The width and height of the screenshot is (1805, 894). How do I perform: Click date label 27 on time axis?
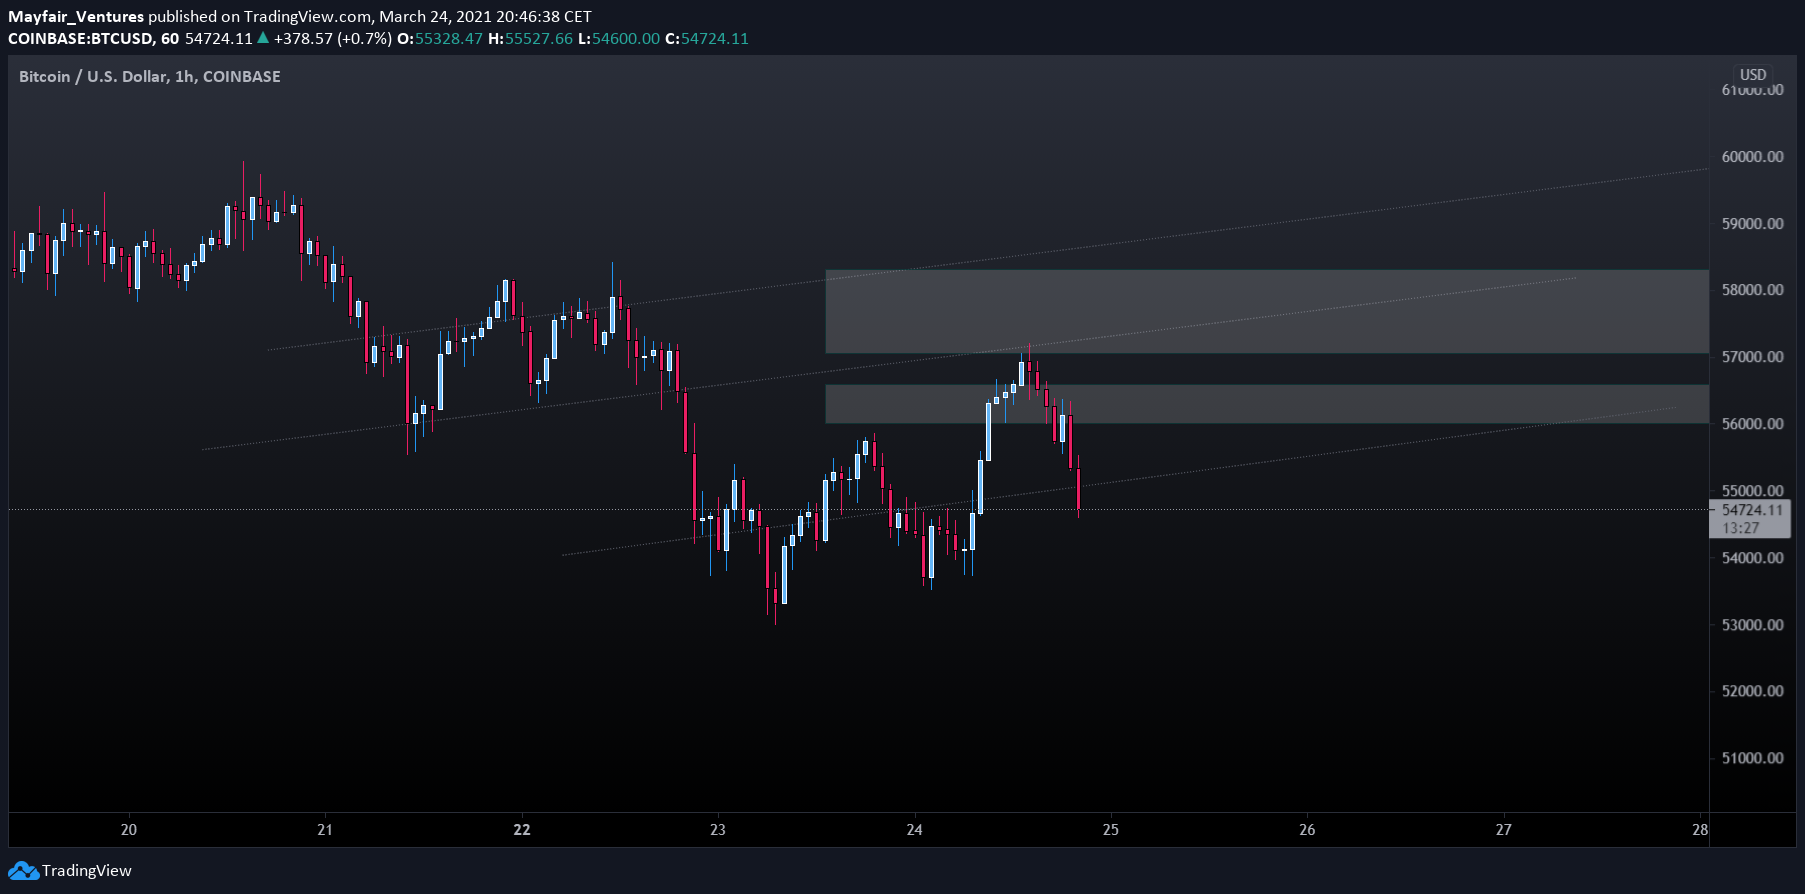tap(1504, 830)
